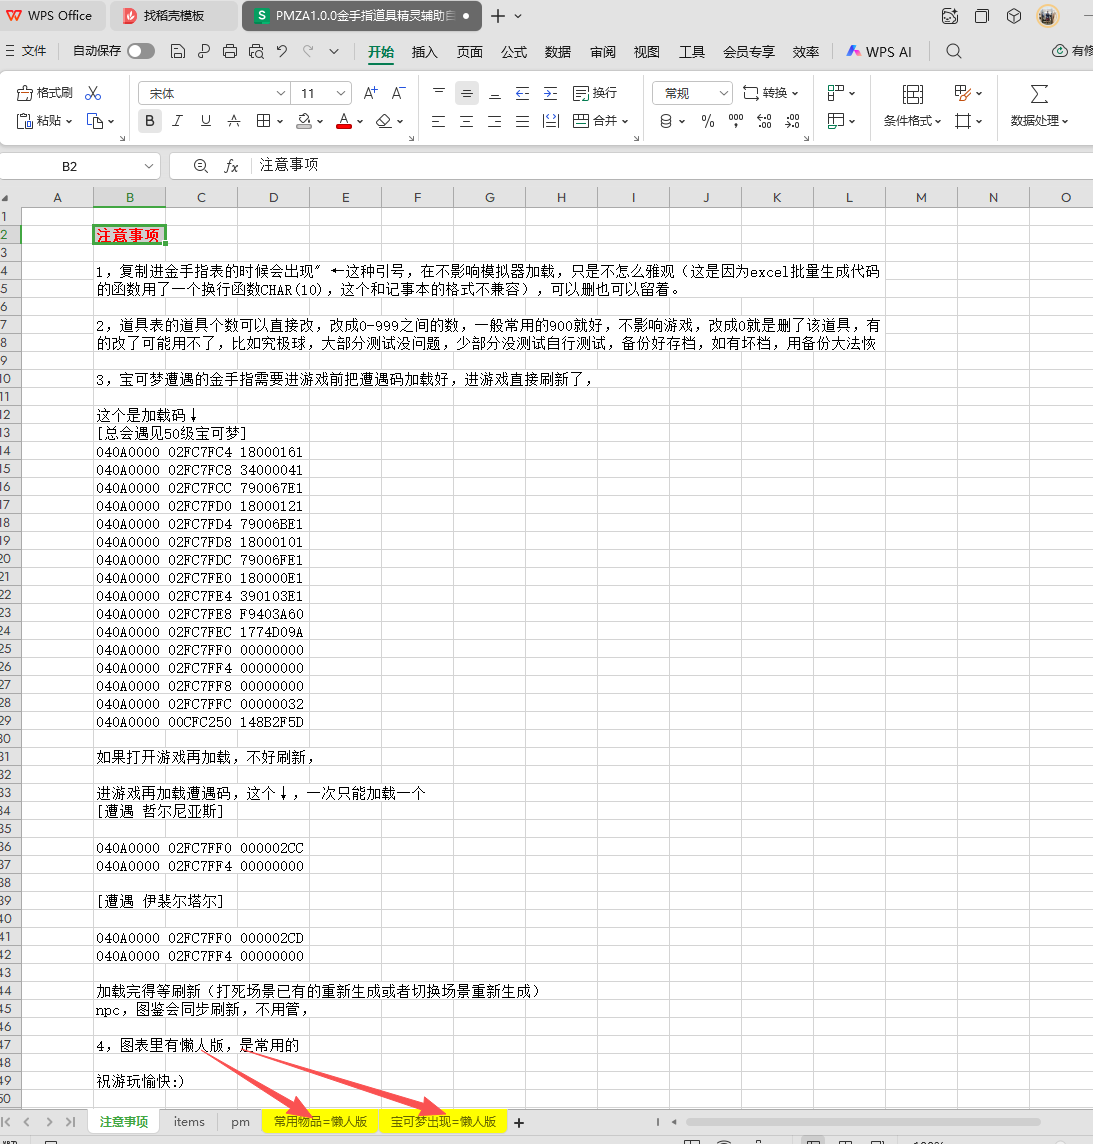Viewport: 1093px width, 1144px height.
Task: Toggle bold formatting button
Action: (150, 121)
